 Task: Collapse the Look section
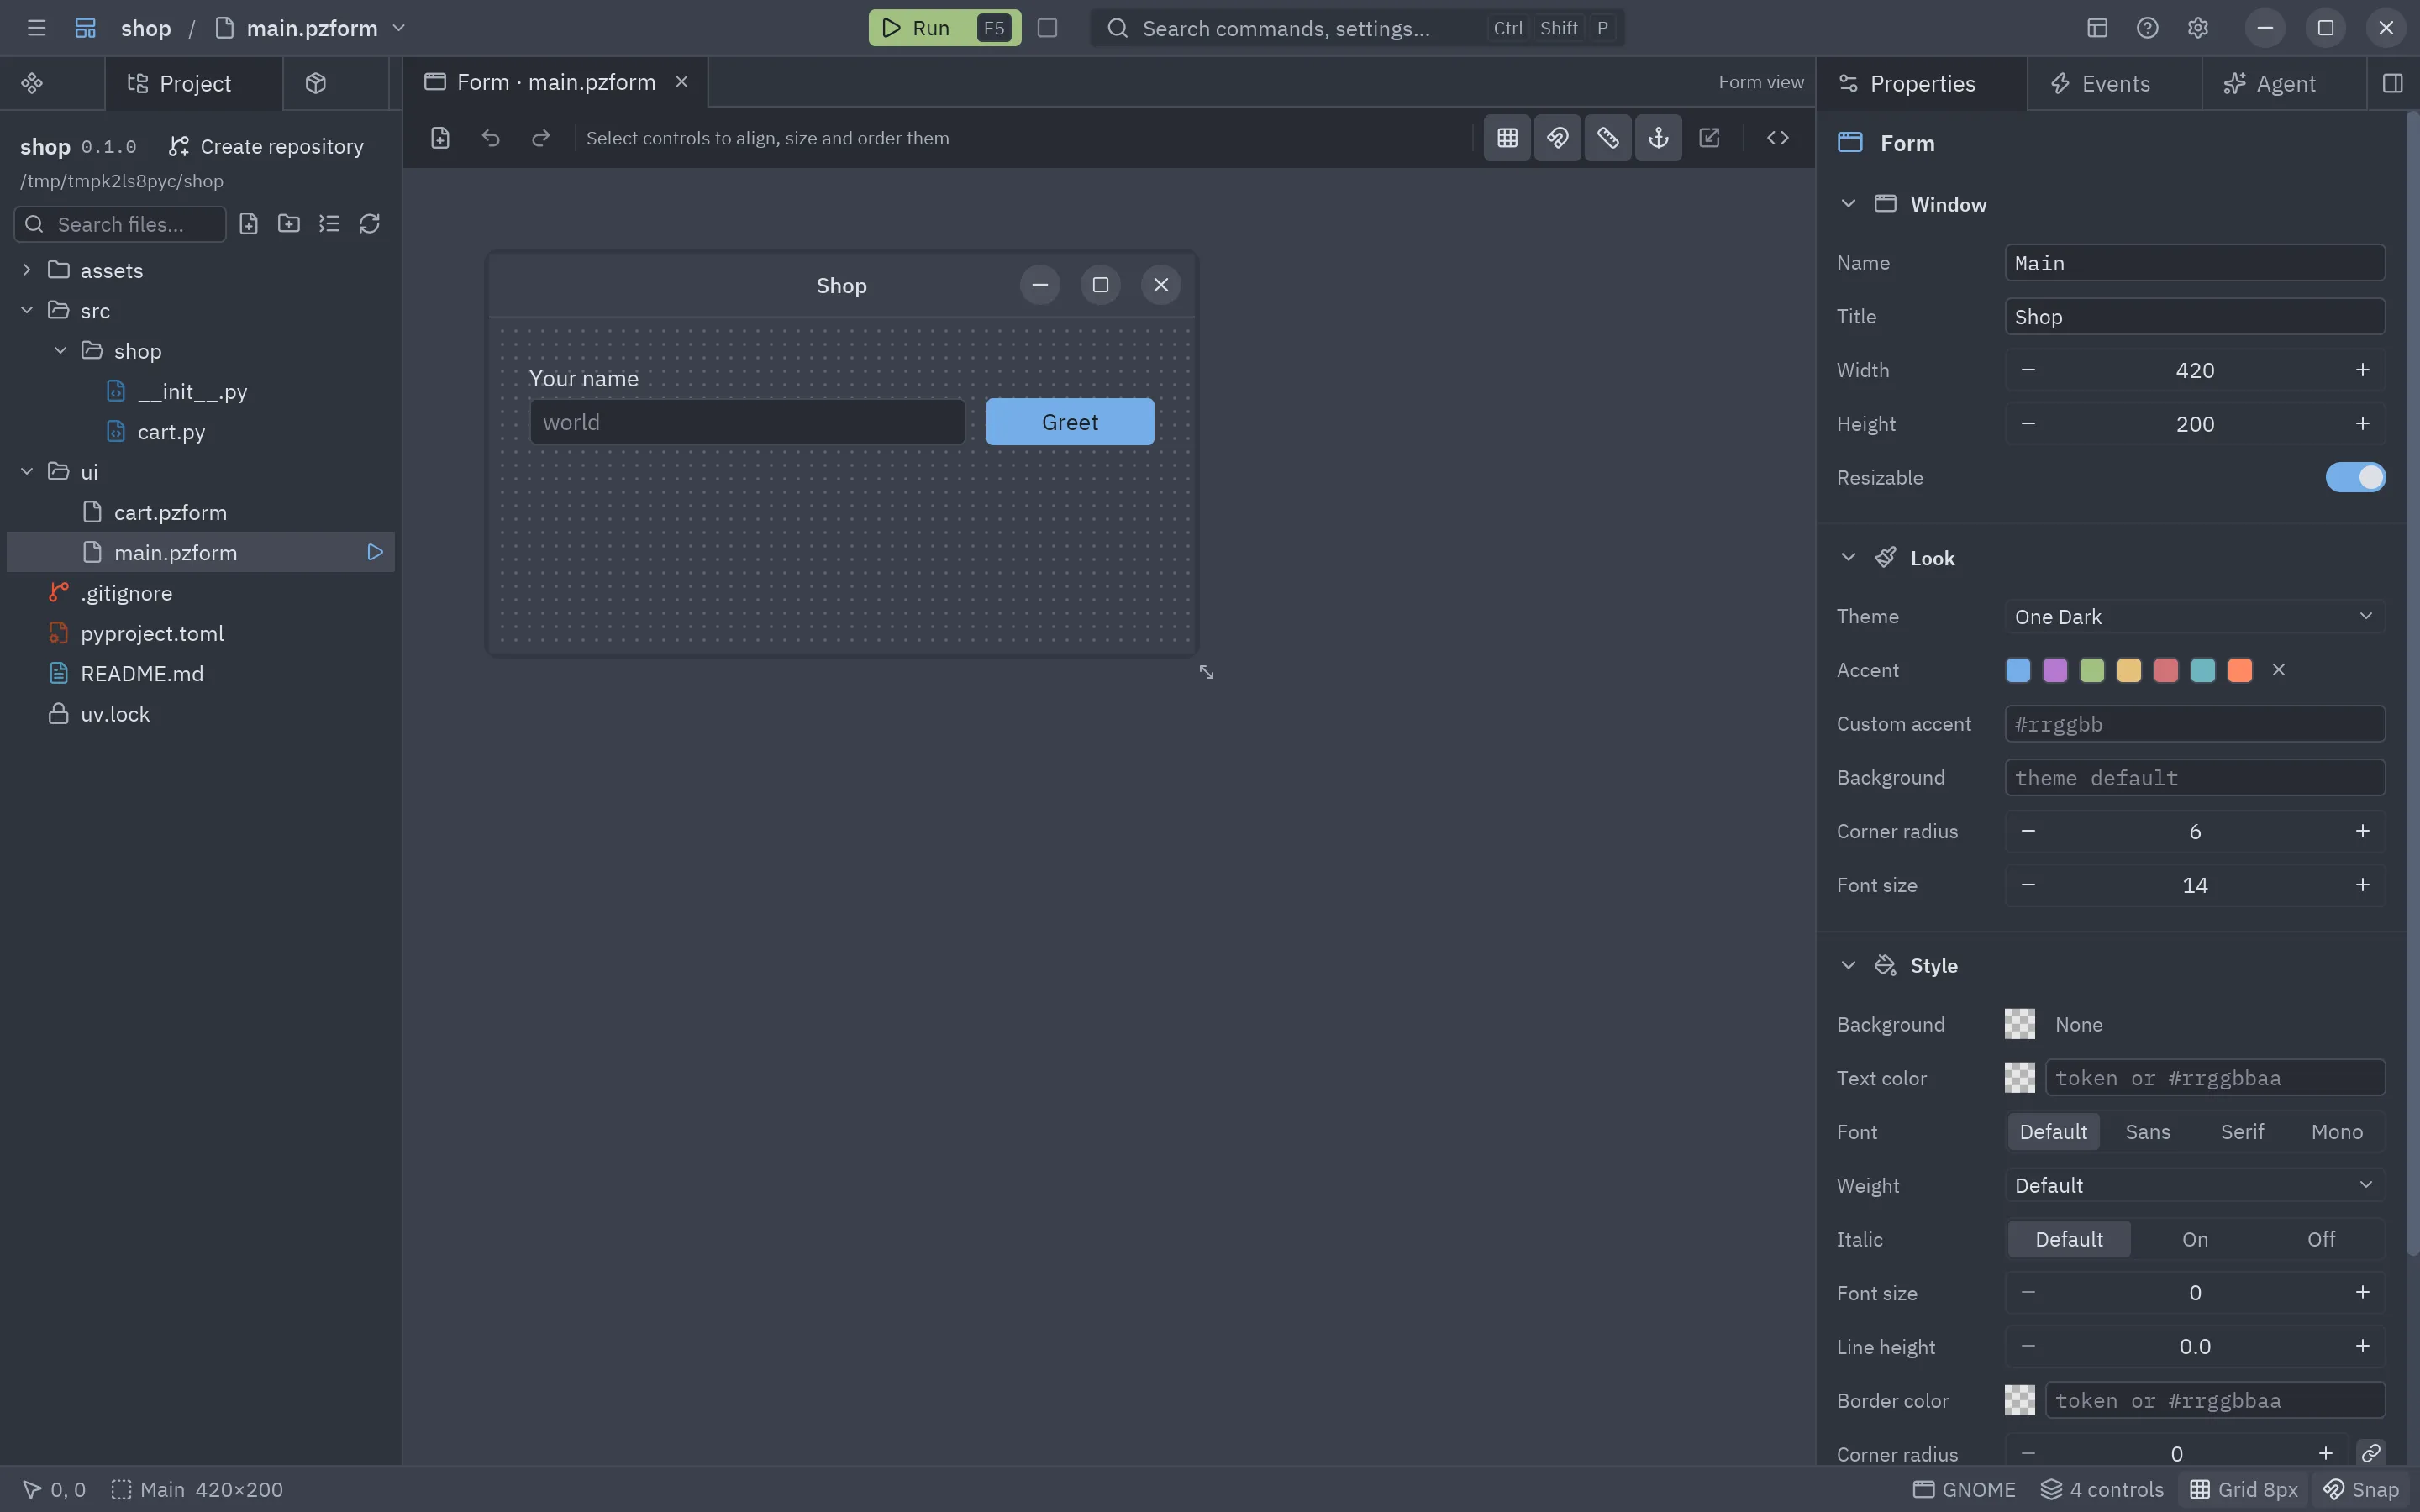[1848, 558]
